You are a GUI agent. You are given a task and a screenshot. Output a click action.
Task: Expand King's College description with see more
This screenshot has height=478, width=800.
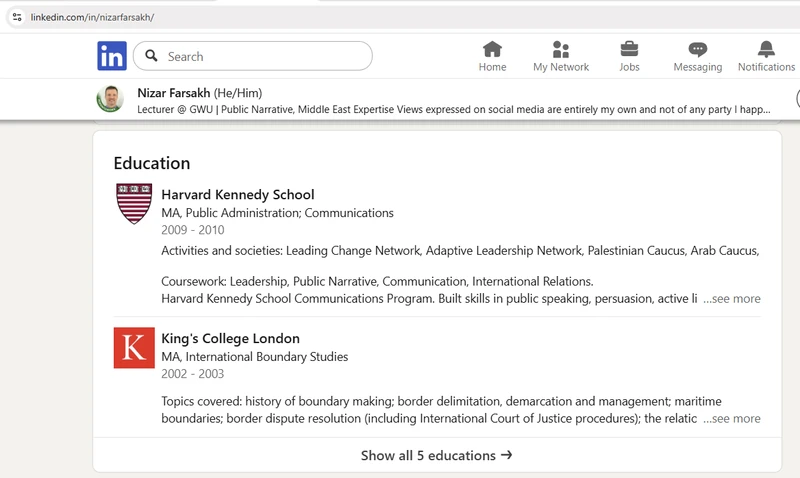pos(731,419)
